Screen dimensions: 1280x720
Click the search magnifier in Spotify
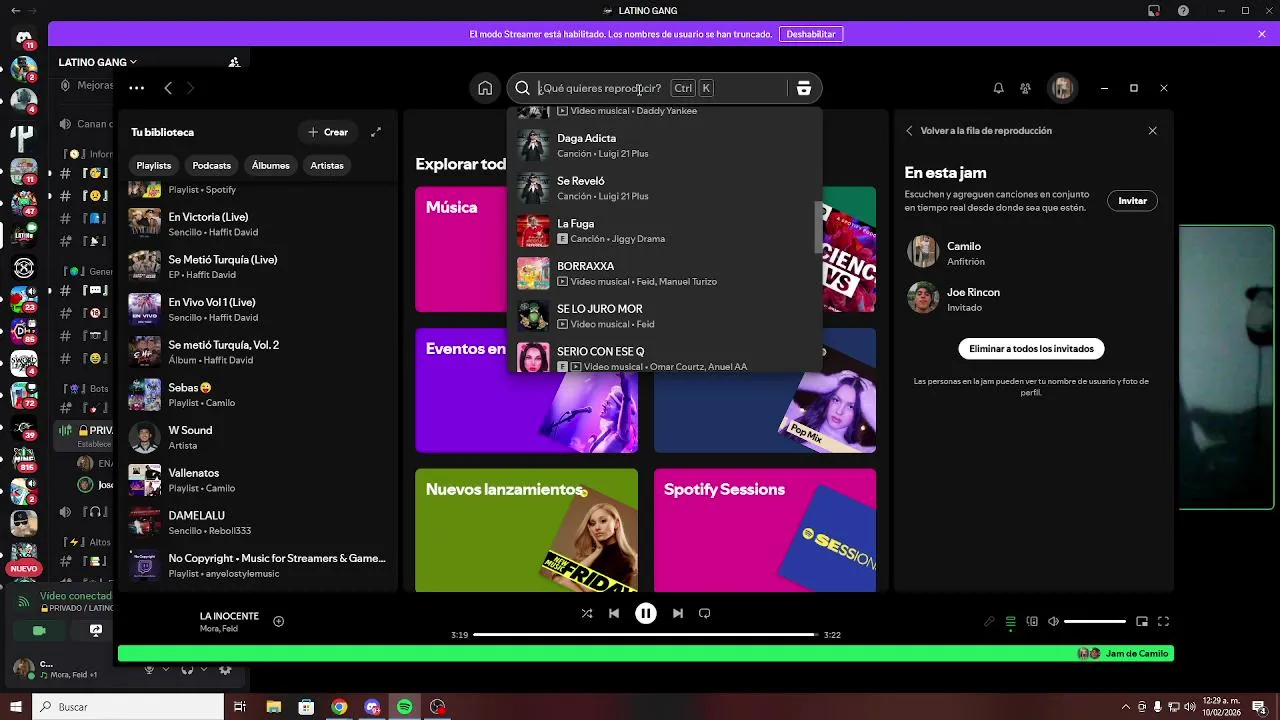(522, 88)
